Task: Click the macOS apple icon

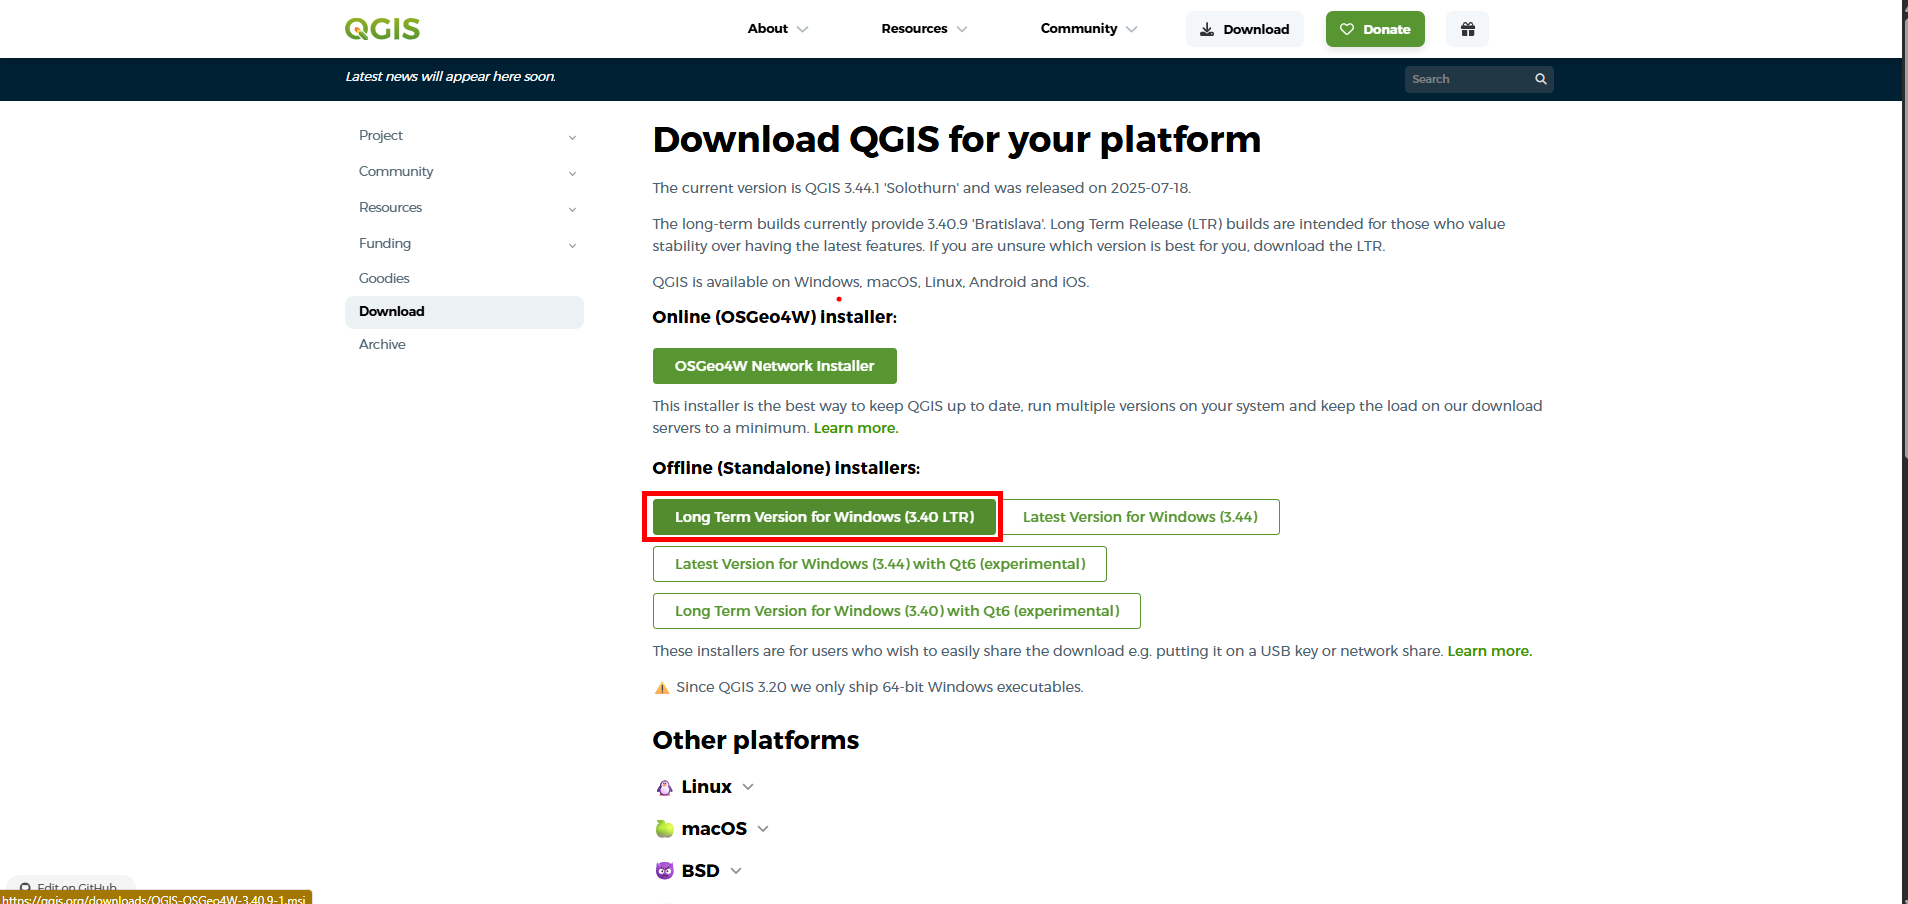Action: click(x=664, y=829)
